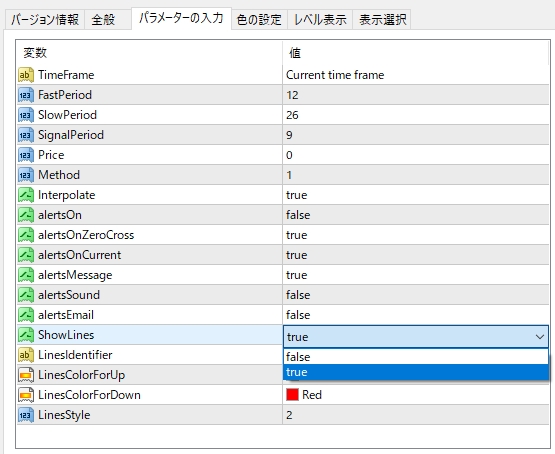Open the 表示選択 tab
Image resolution: width=555 pixels, height=454 pixels.
pos(382,19)
